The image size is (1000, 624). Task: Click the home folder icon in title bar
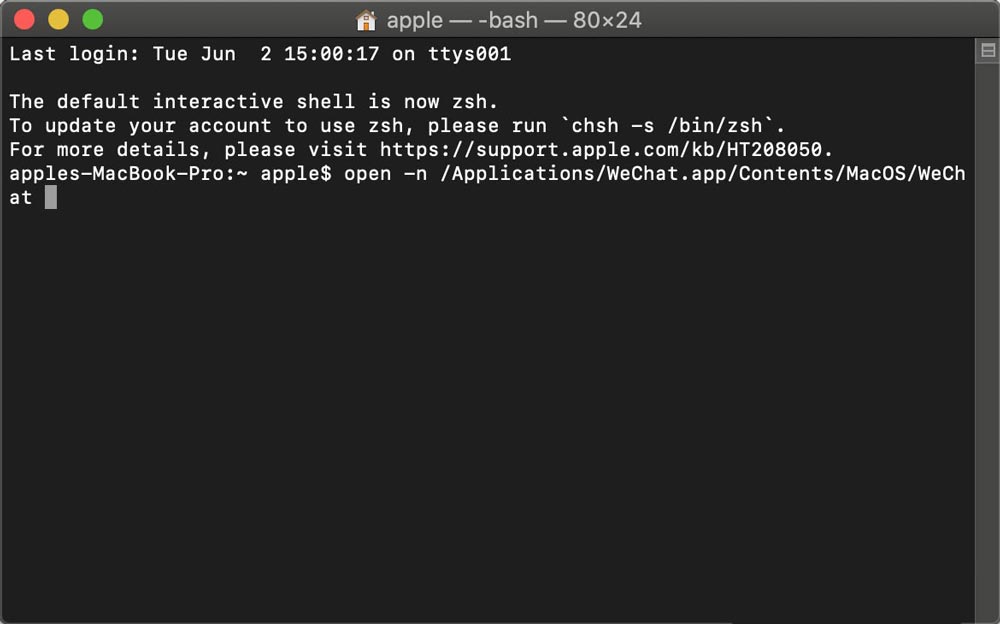coord(366,20)
